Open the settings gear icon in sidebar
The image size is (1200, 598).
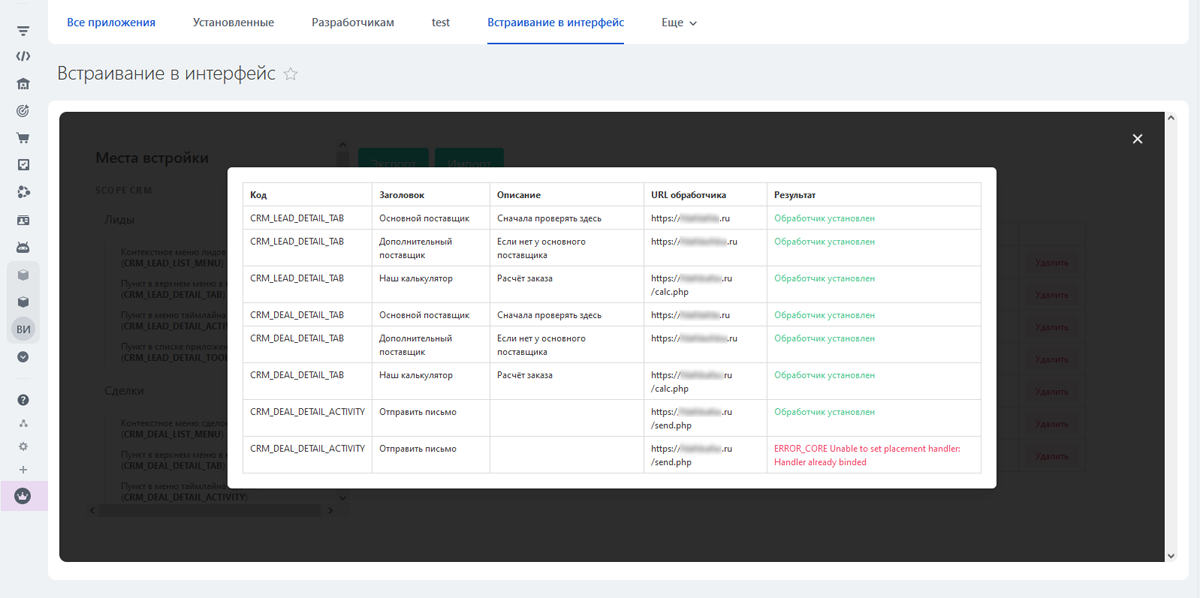23,447
